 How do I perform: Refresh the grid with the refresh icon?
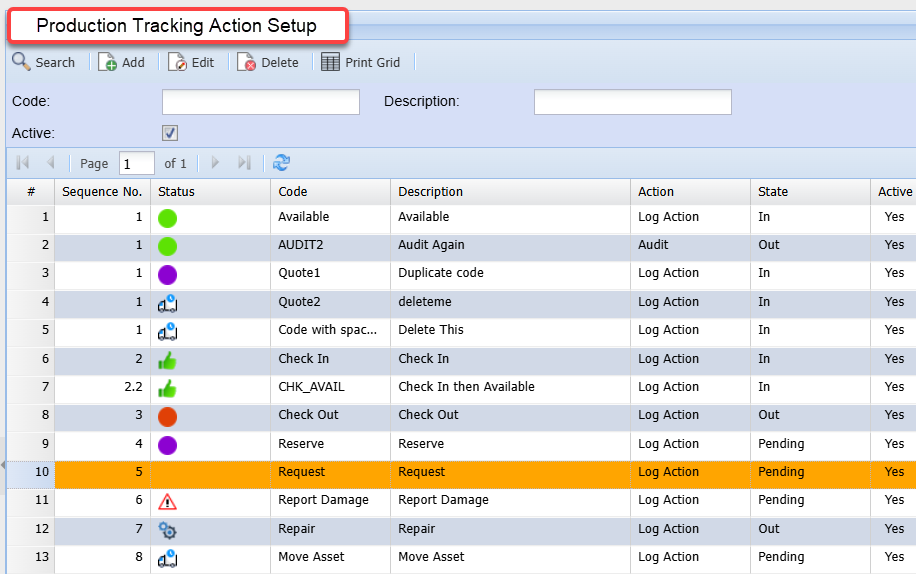click(282, 163)
